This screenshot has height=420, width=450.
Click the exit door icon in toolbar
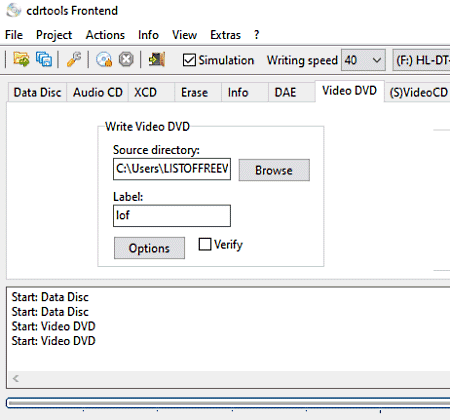point(156,60)
